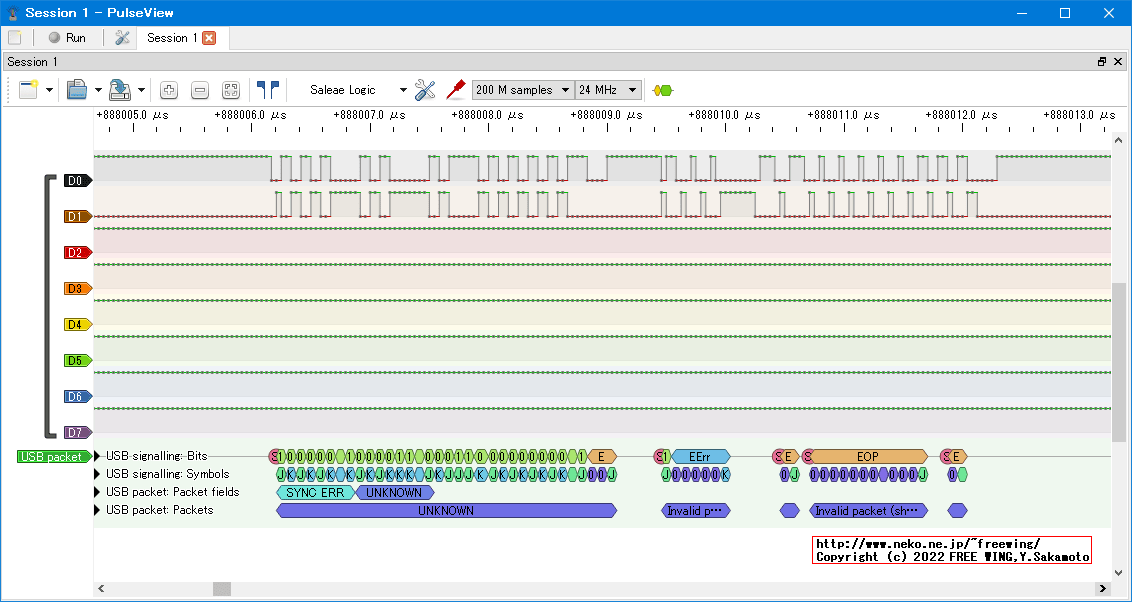1132x602 pixels.
Task: Click the open file folder icon
Action: tap(77, 90)
